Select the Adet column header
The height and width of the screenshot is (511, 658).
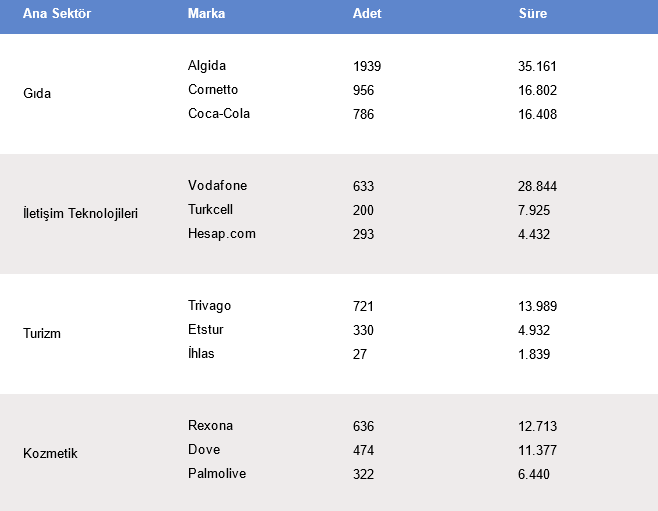367,13
